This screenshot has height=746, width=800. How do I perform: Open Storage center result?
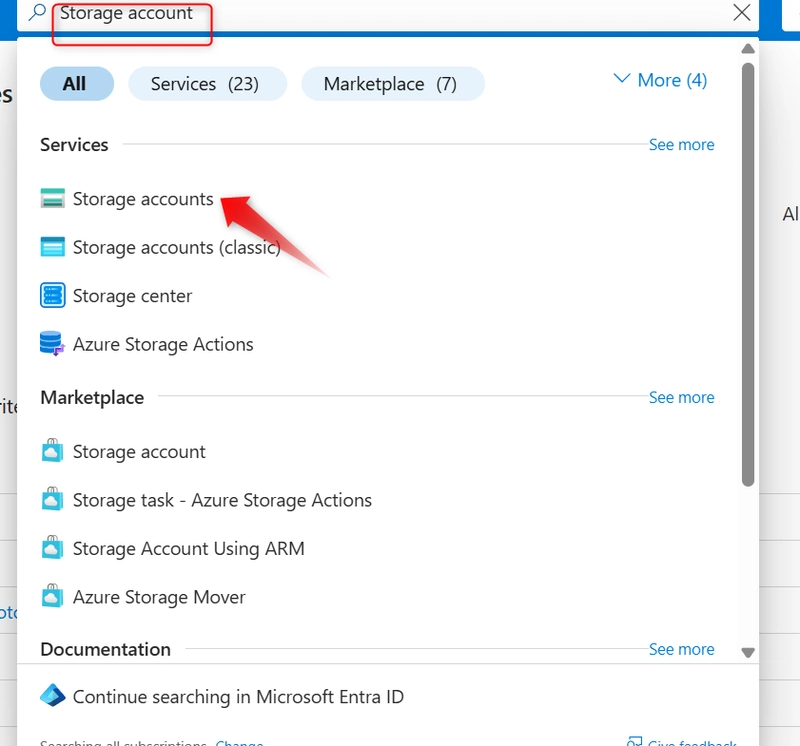(133, 296)
